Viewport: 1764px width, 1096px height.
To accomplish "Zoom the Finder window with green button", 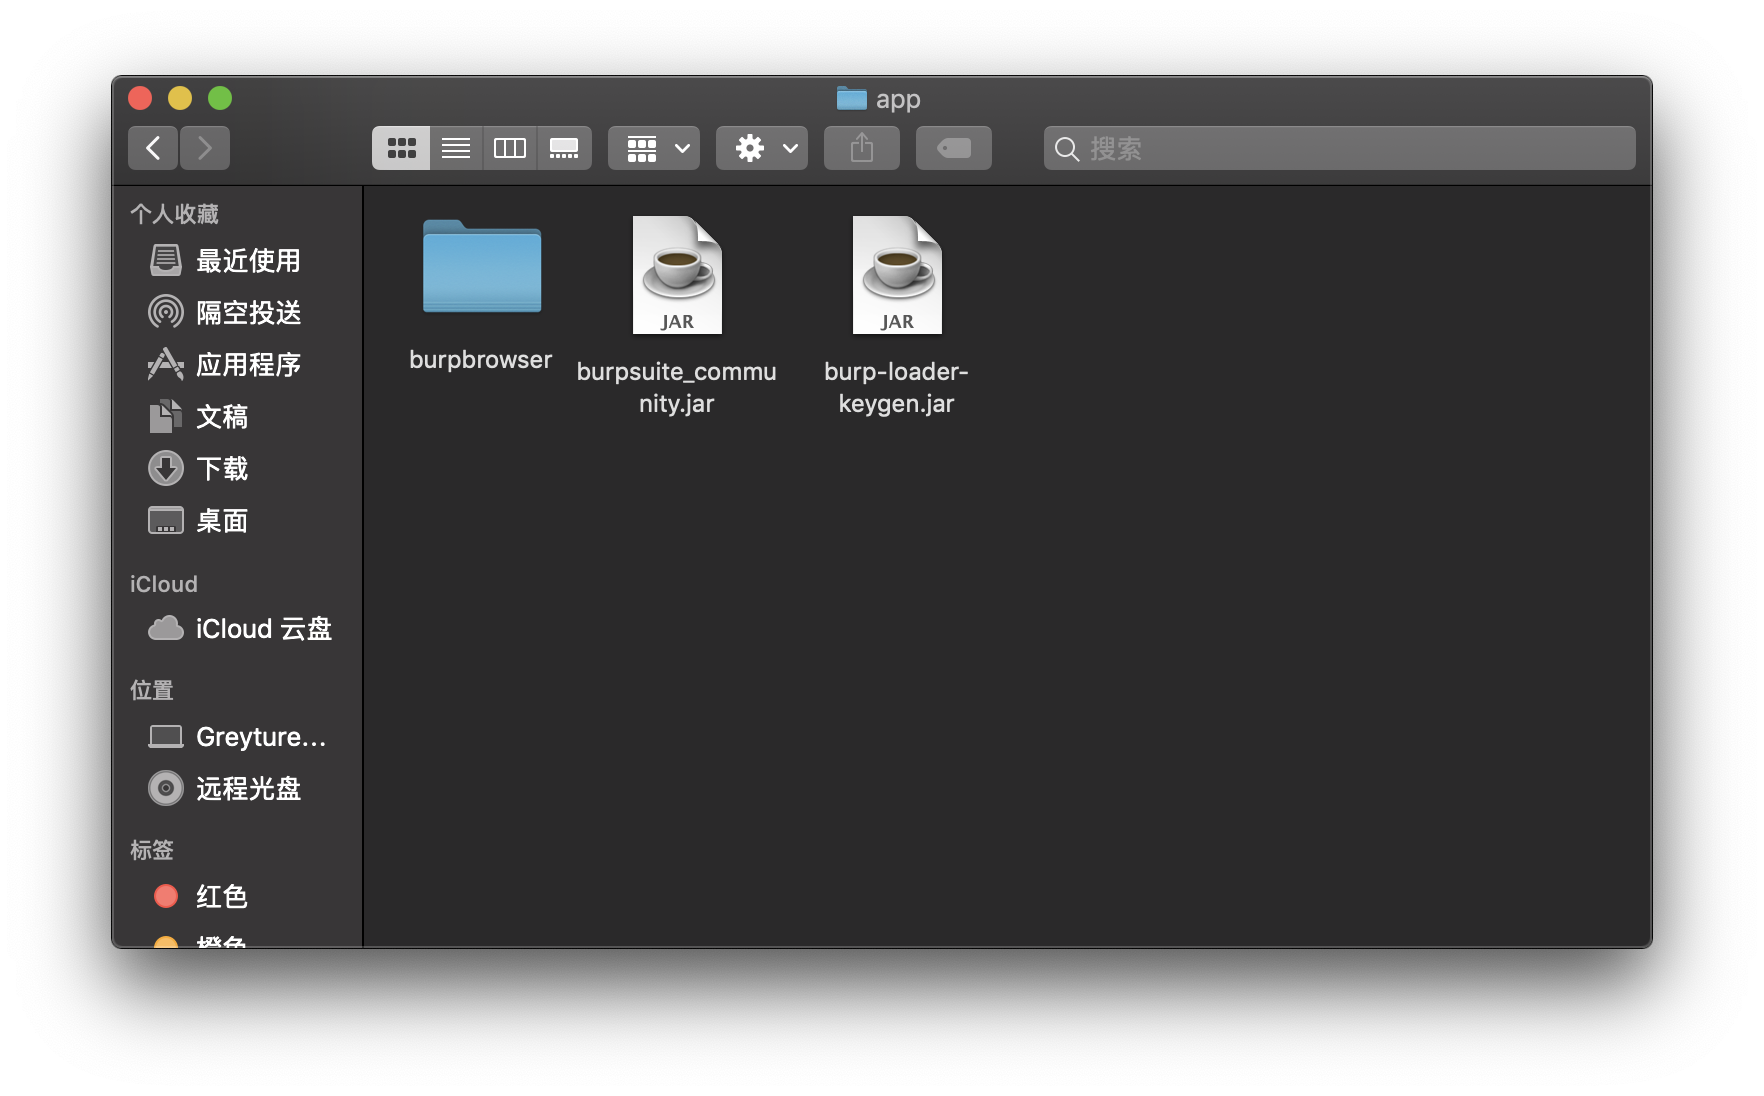I will (x=220, y=98).
